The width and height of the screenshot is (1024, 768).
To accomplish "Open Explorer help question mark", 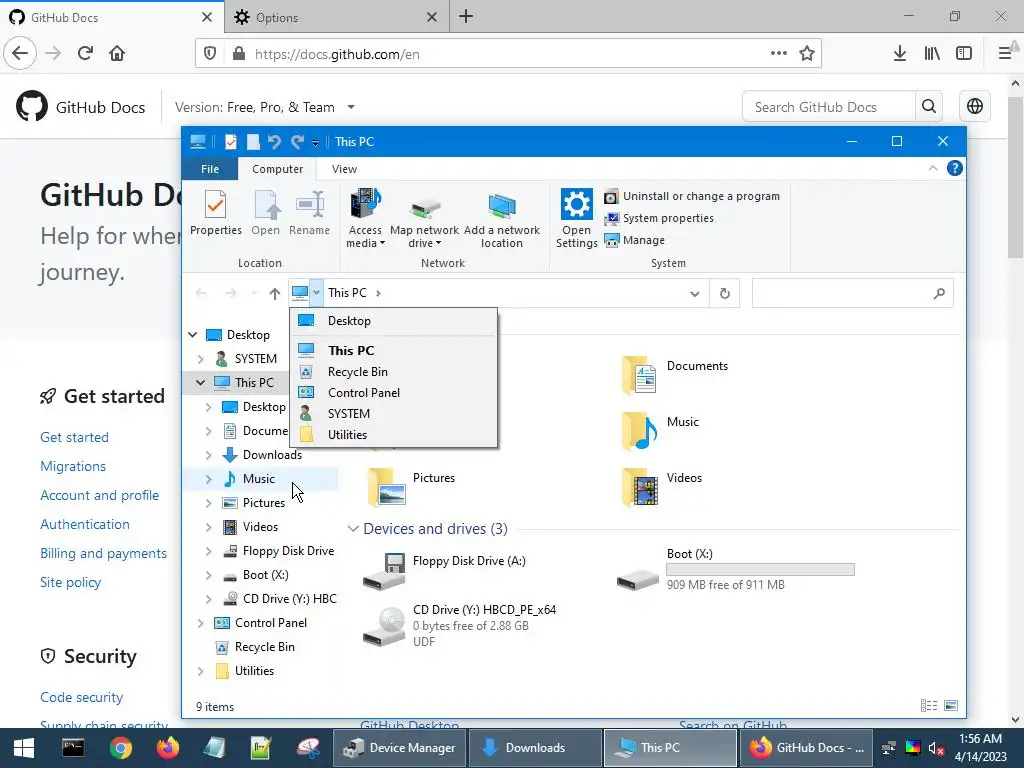I will (x=954, y=168).
